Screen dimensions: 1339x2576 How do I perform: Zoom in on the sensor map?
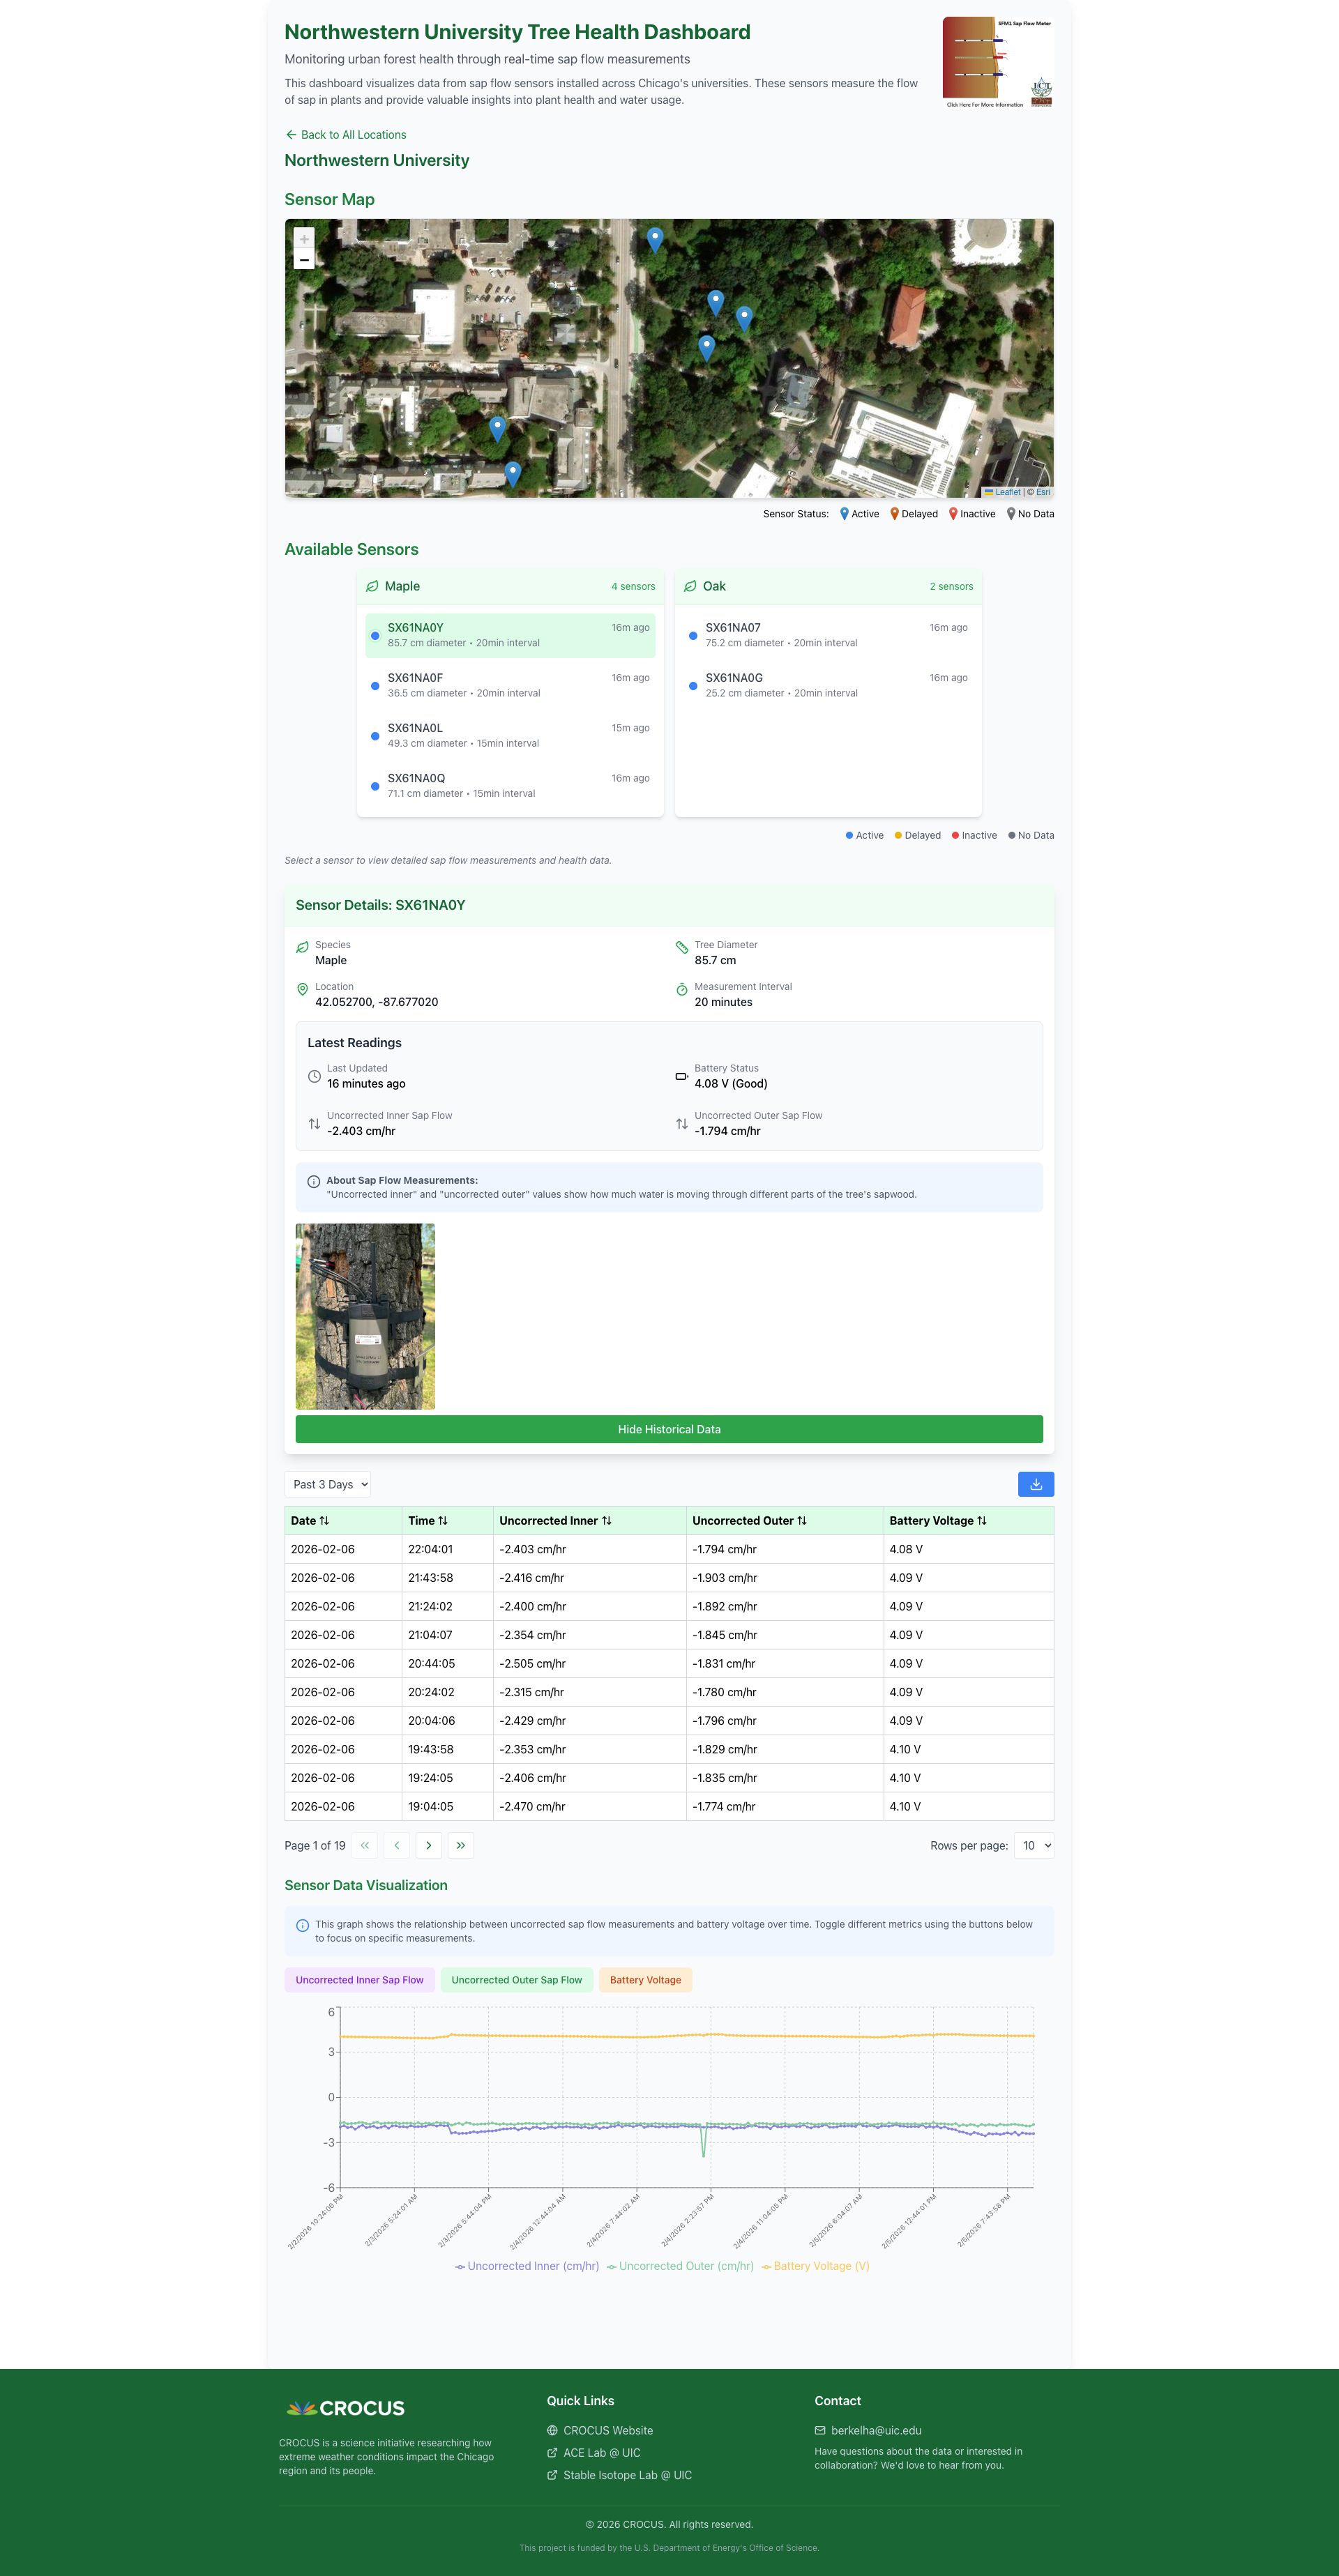point(304,239)
